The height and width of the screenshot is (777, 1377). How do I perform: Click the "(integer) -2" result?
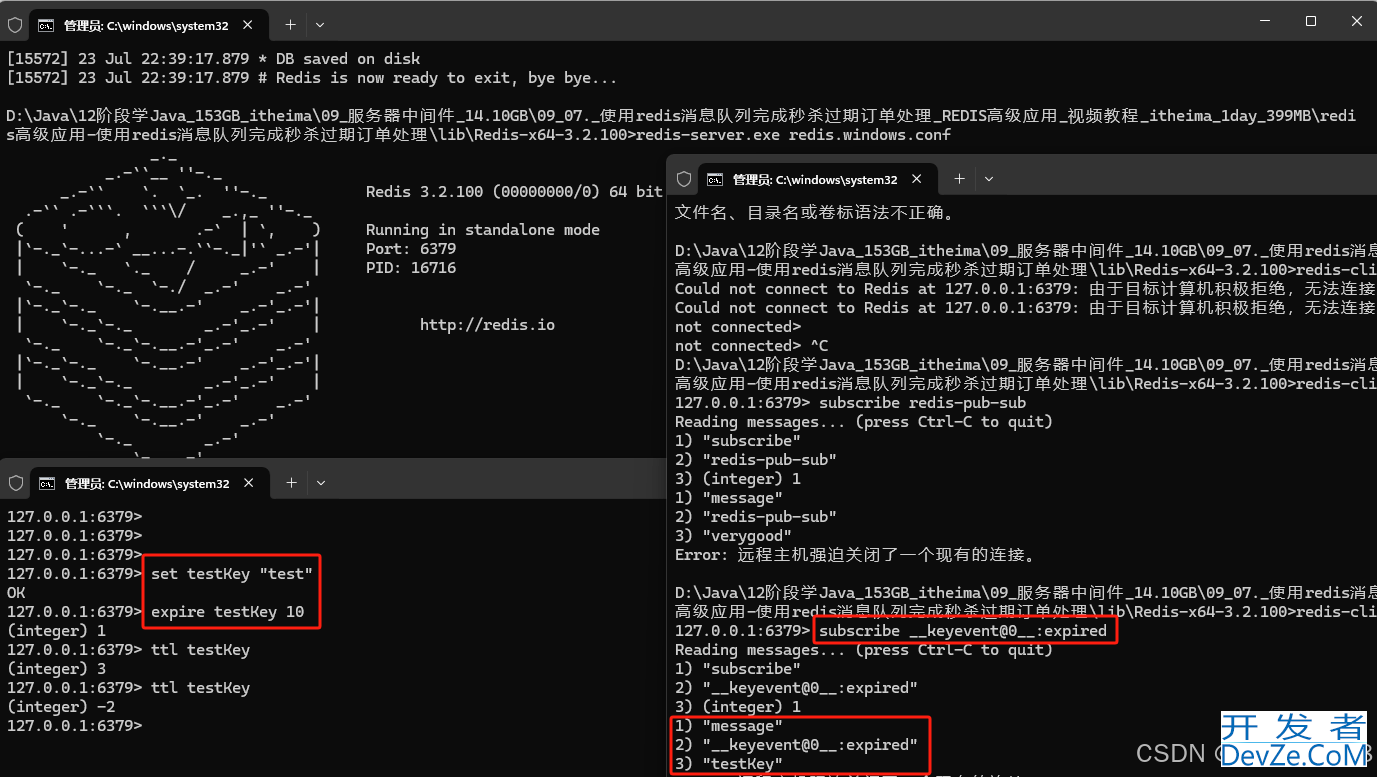[x=60, y=707]
